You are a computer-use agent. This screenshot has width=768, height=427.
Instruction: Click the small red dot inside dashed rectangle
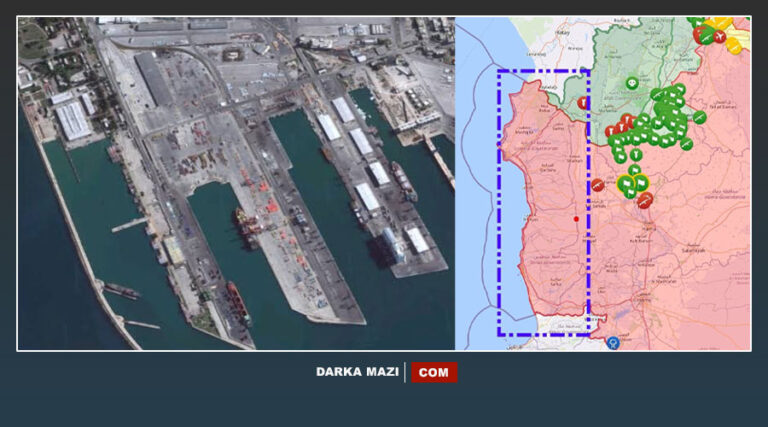576,217
